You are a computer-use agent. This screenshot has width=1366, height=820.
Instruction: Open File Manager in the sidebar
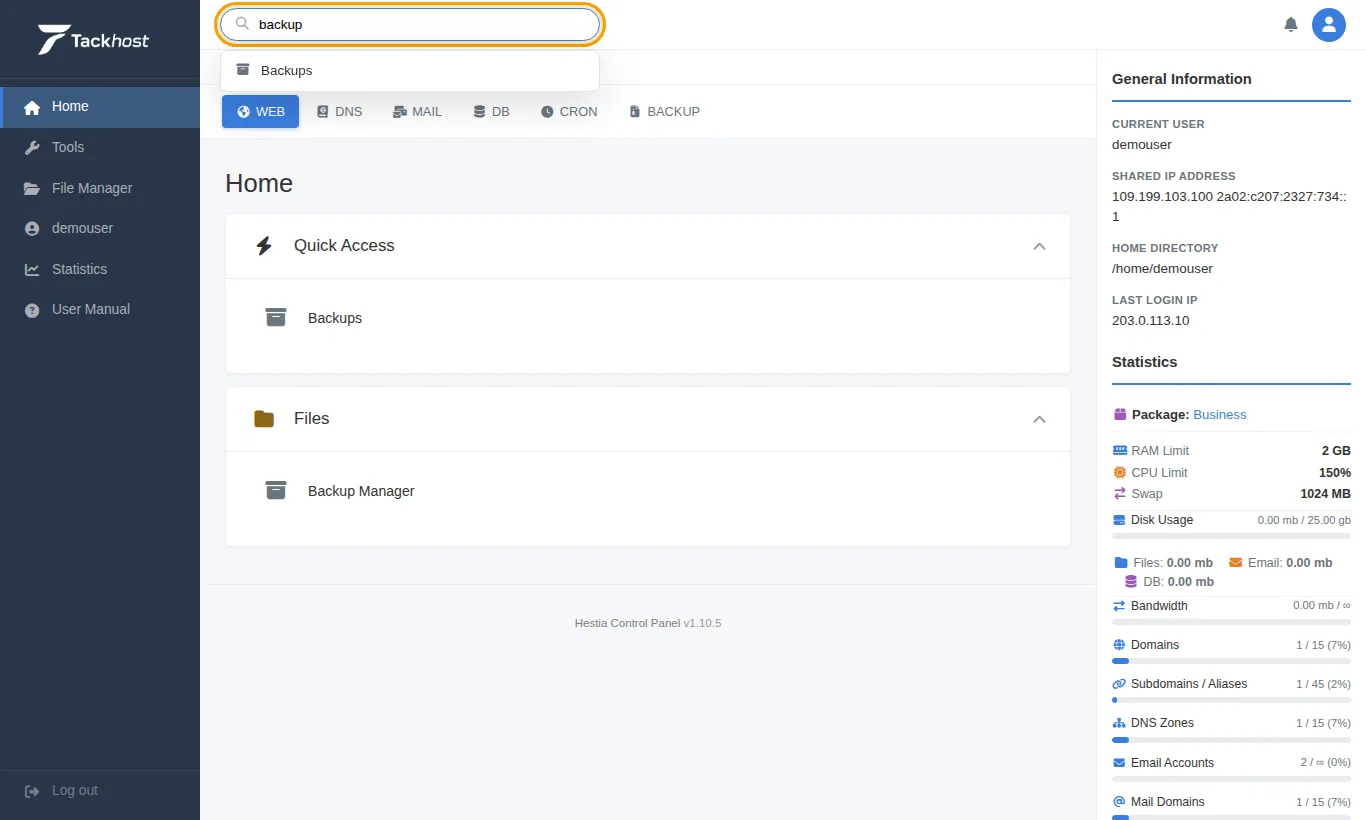tap(100, 188)
